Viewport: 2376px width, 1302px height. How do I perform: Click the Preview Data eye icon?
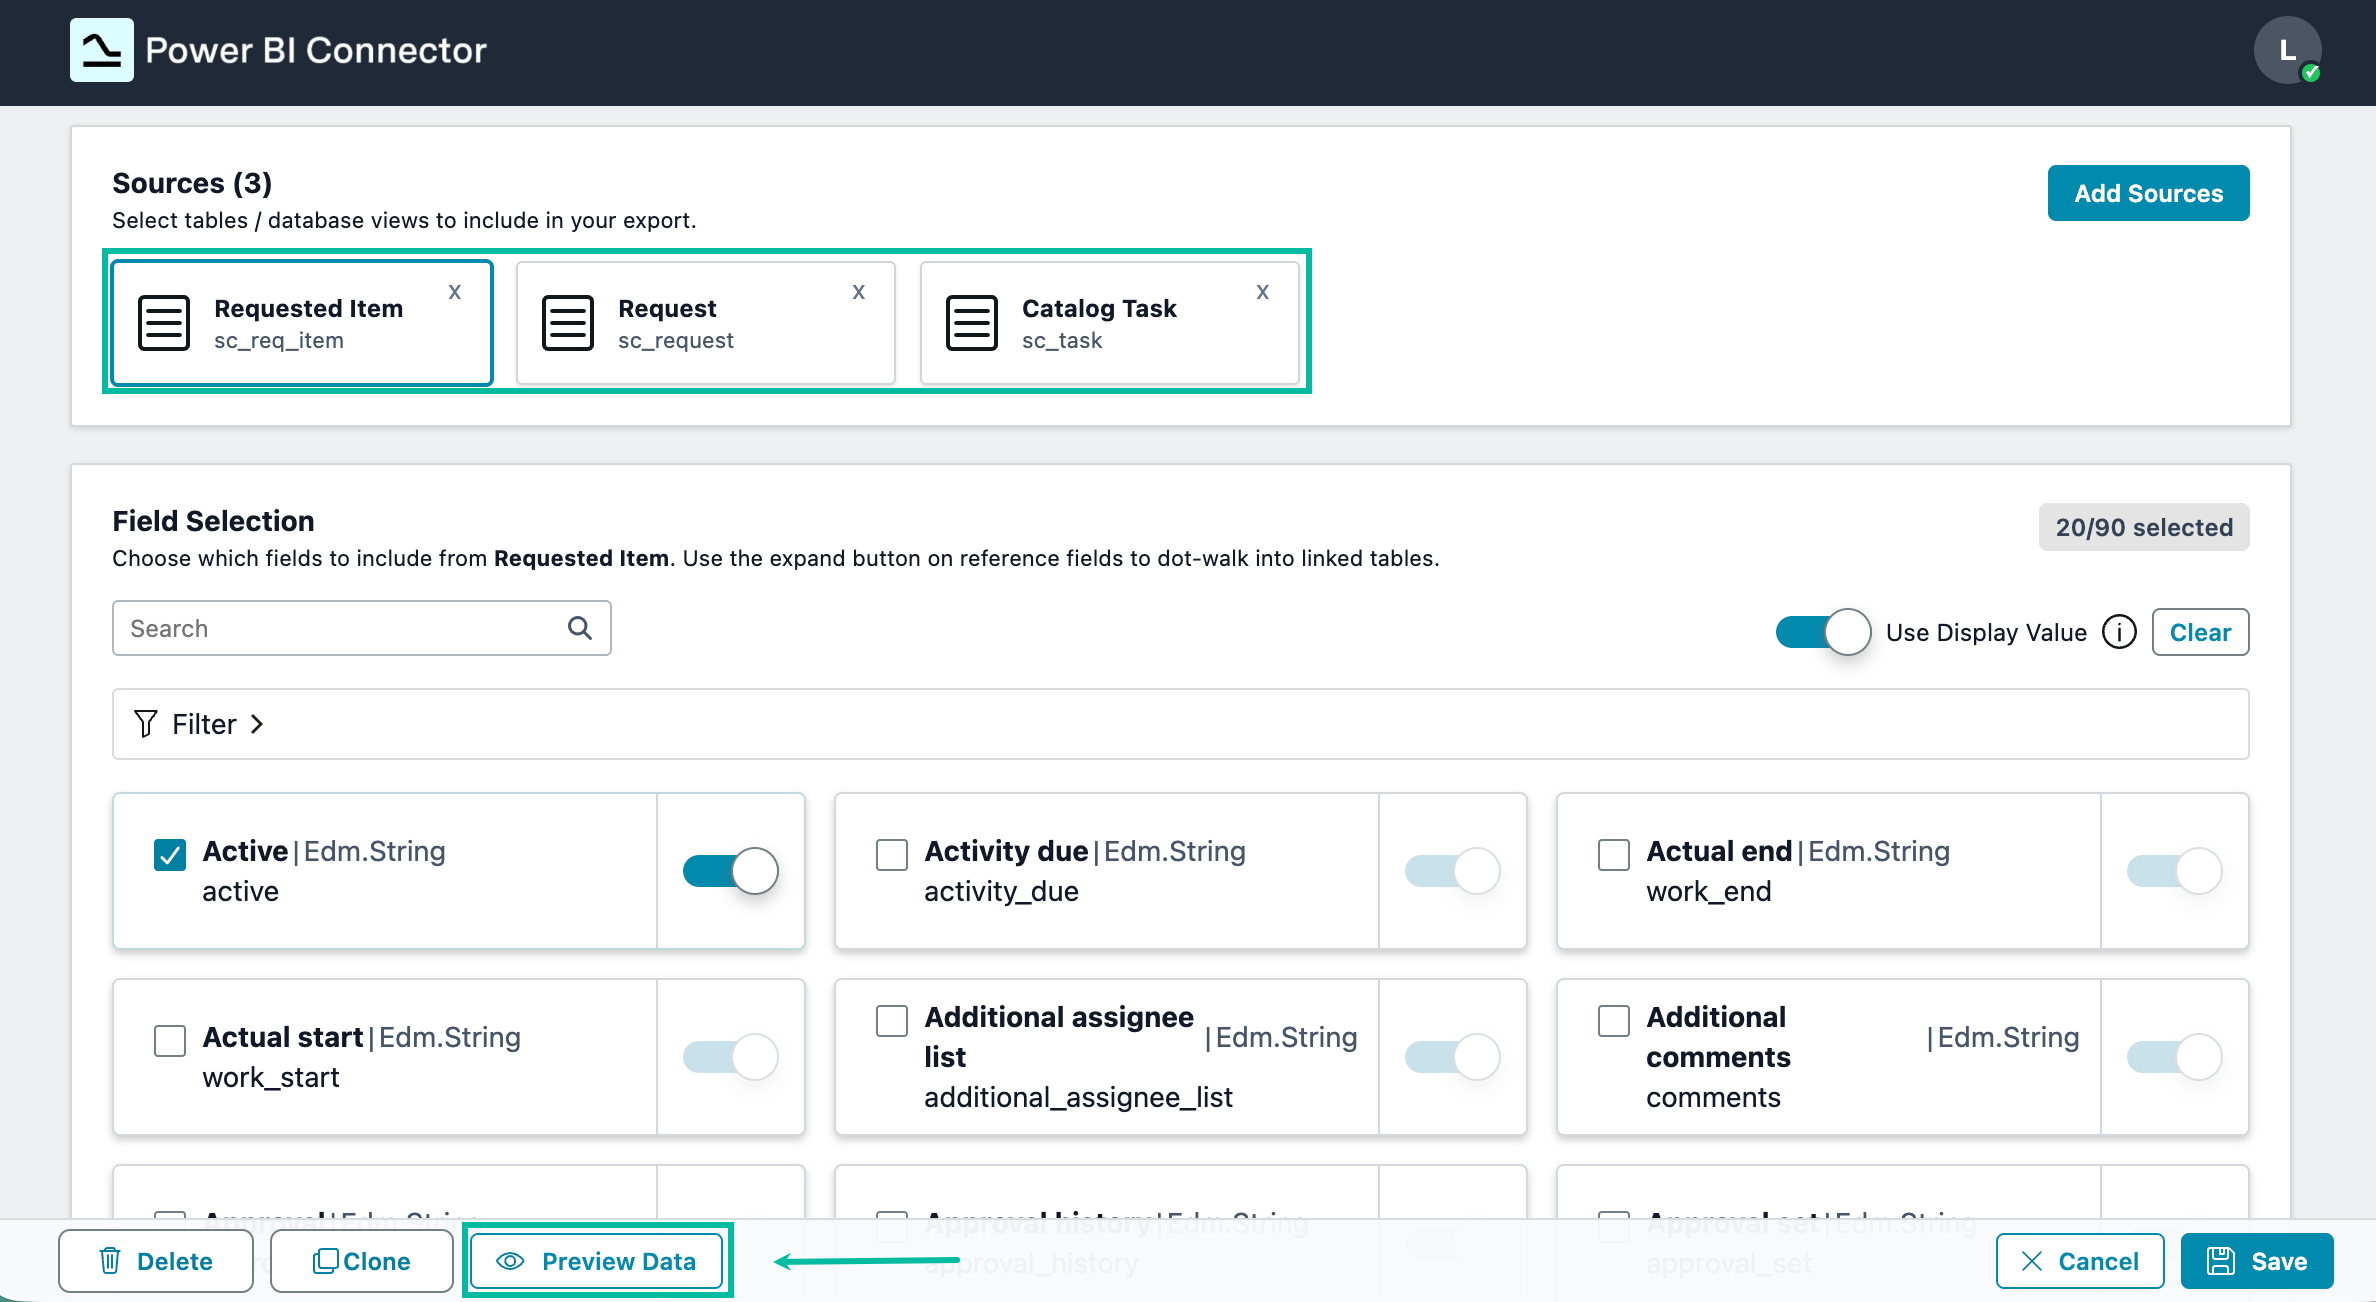(x=510, y=1261)
